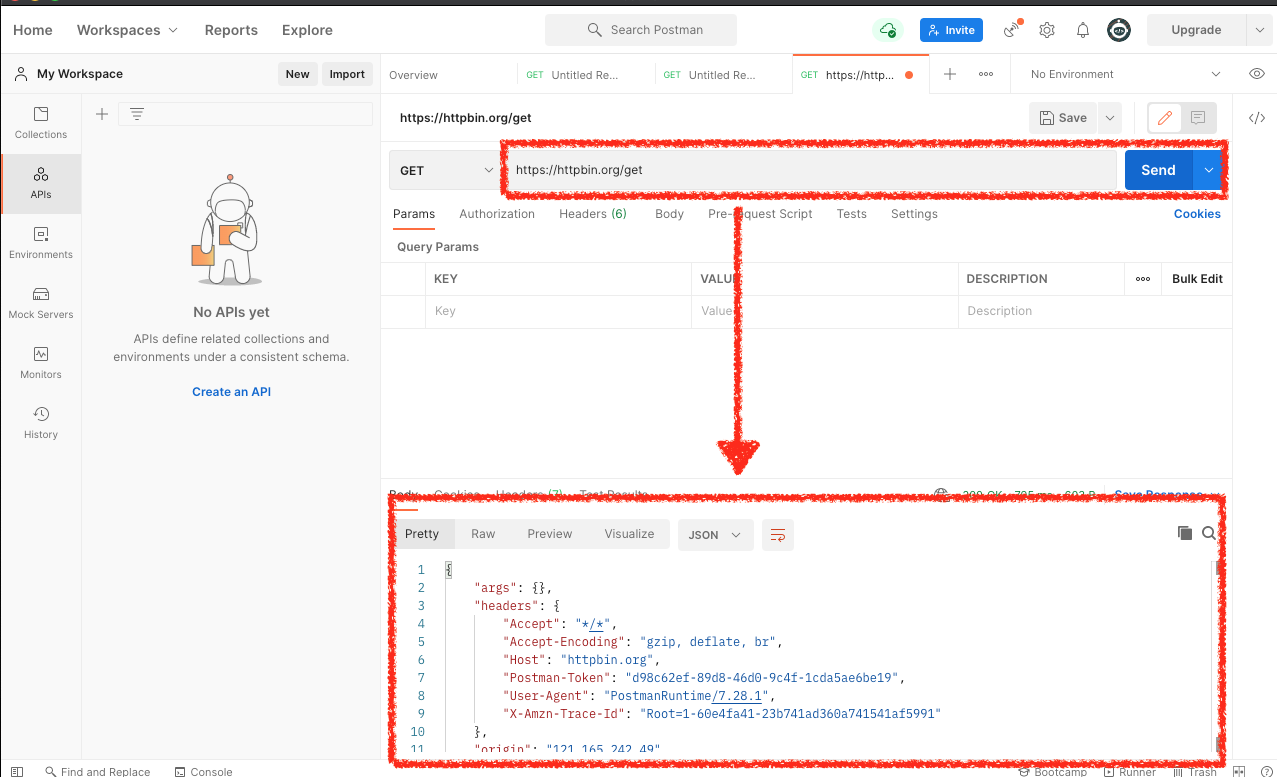Viewport: 1277px width, 777px height.
Task: Switch to the Overview tab
Action: 413,75
